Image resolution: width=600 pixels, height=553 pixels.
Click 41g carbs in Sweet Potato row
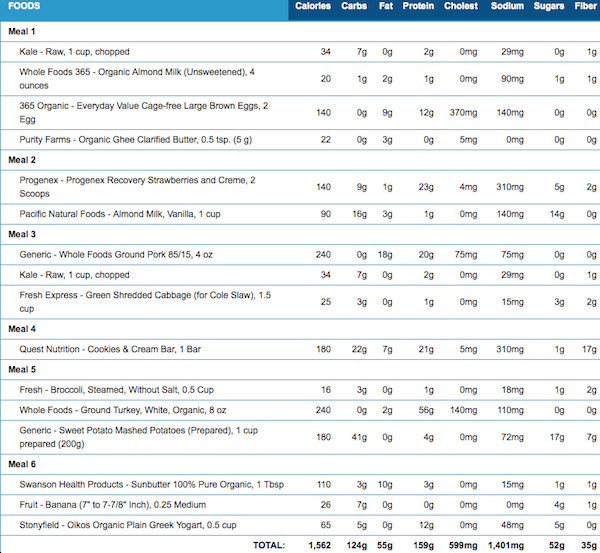[359, 437]
